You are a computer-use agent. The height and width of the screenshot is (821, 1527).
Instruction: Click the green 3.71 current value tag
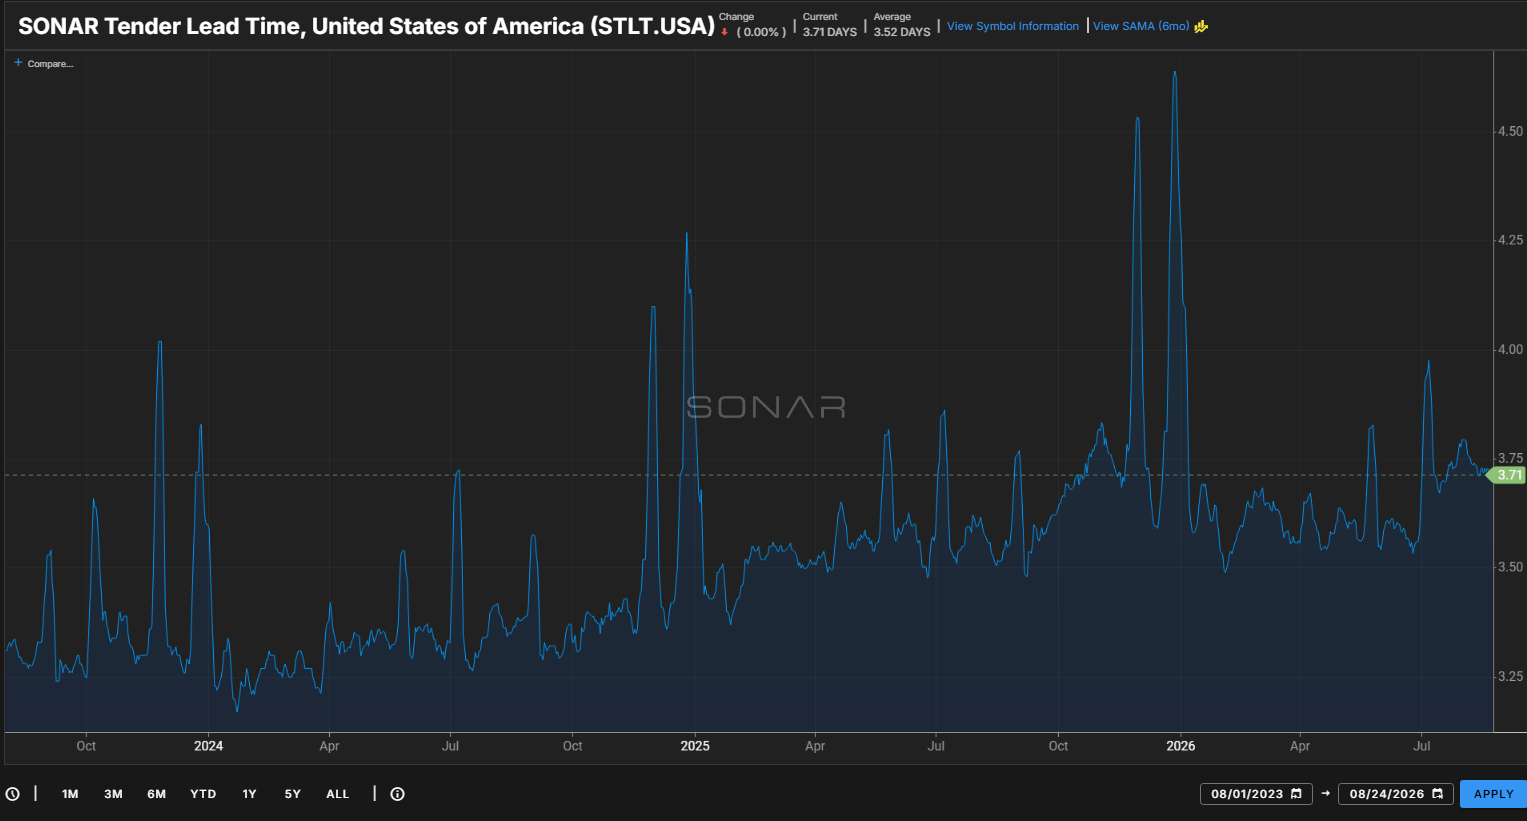point(1508,475)
